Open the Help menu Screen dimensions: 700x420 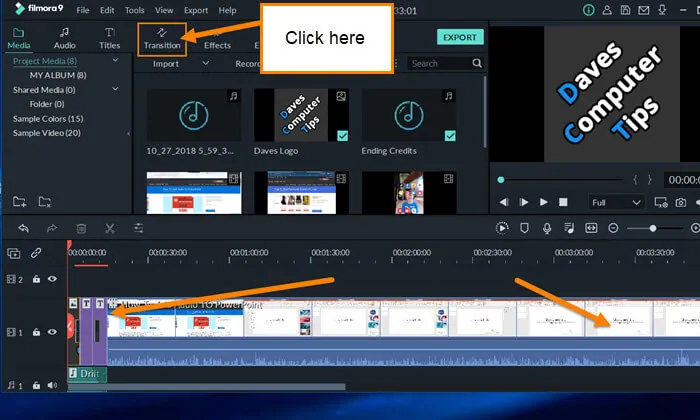pyautogui.click(x=227, y=10)
